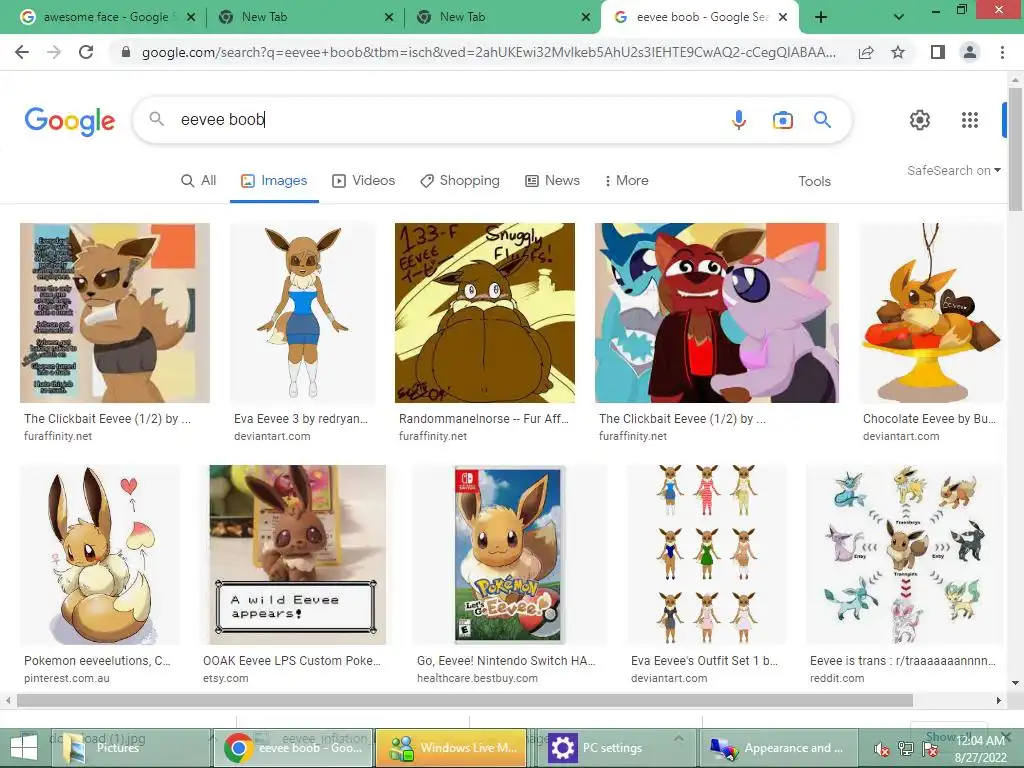
Task: Open the Chrome profile avatar
Action: click(x=970, y=52)
